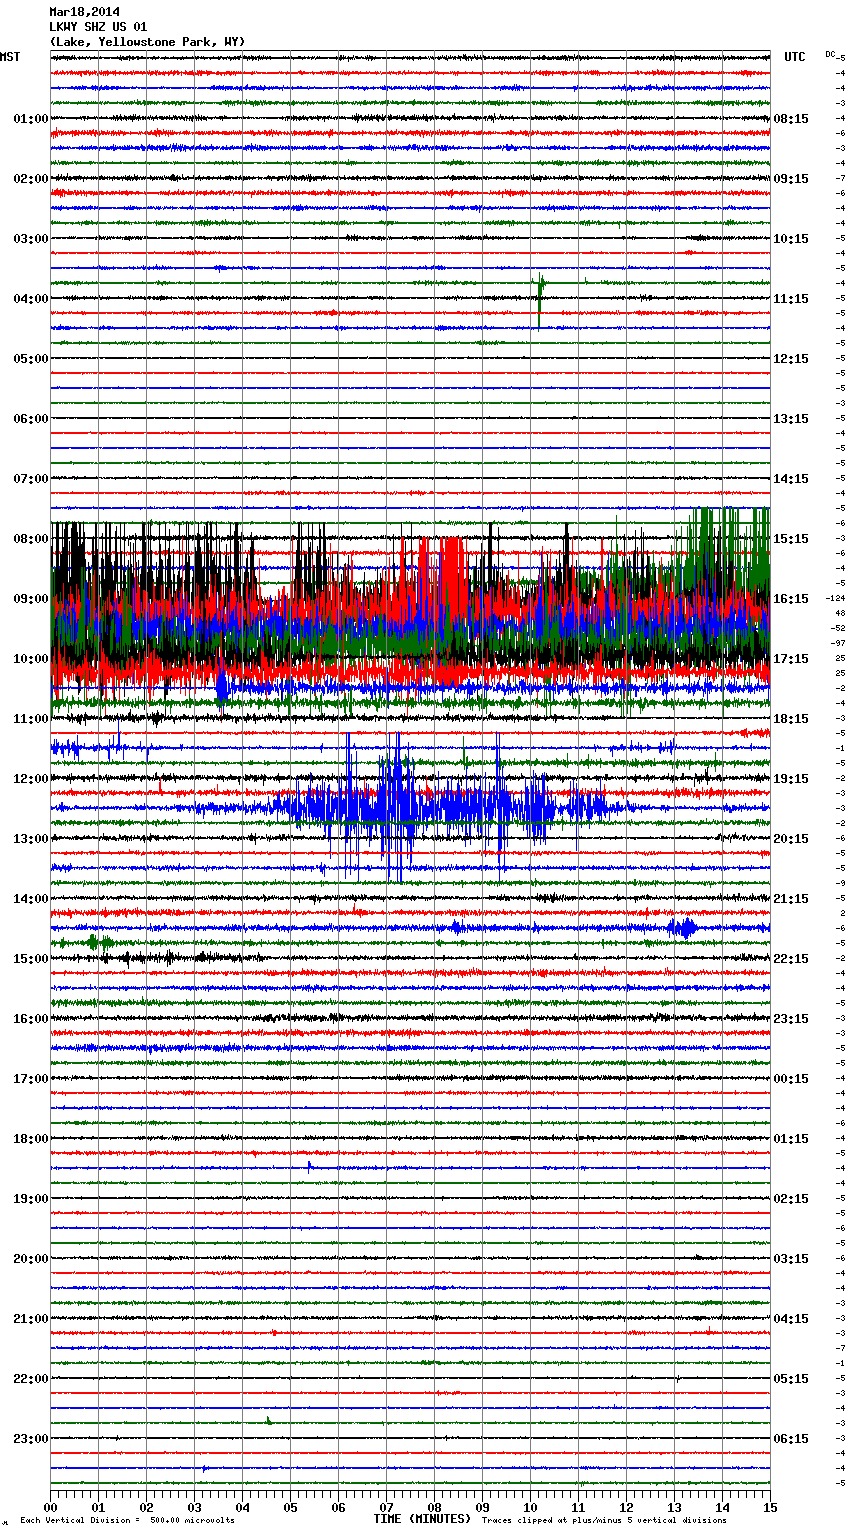Click the 08:15 UTC time label

coord(791,119)
